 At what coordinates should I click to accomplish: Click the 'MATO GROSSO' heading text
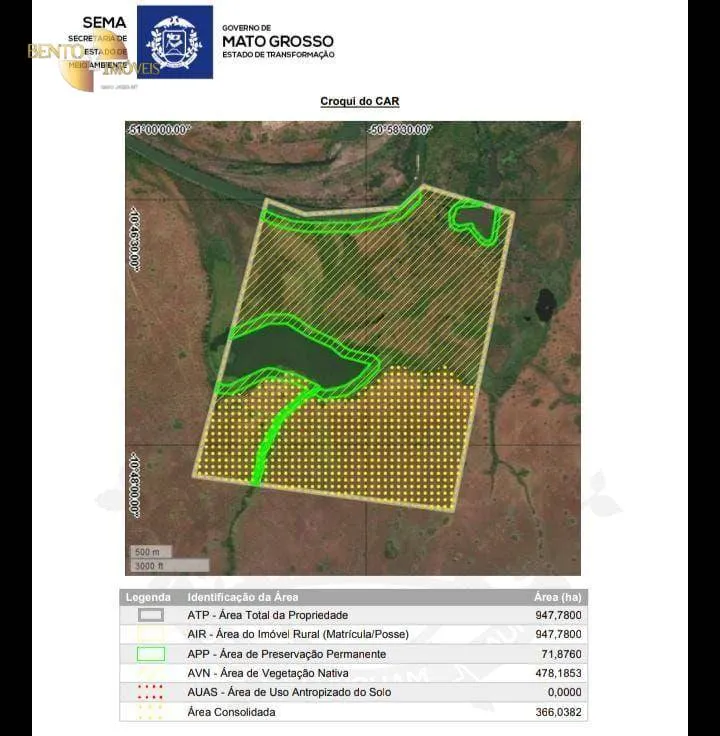point(278,41)
